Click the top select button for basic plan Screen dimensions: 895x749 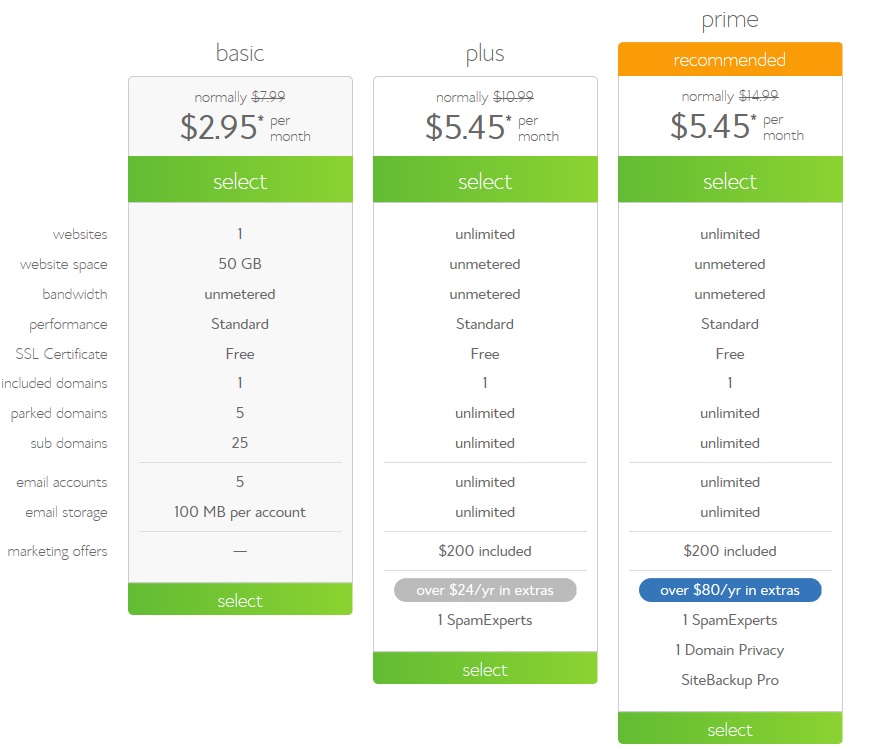click(240, 179)
